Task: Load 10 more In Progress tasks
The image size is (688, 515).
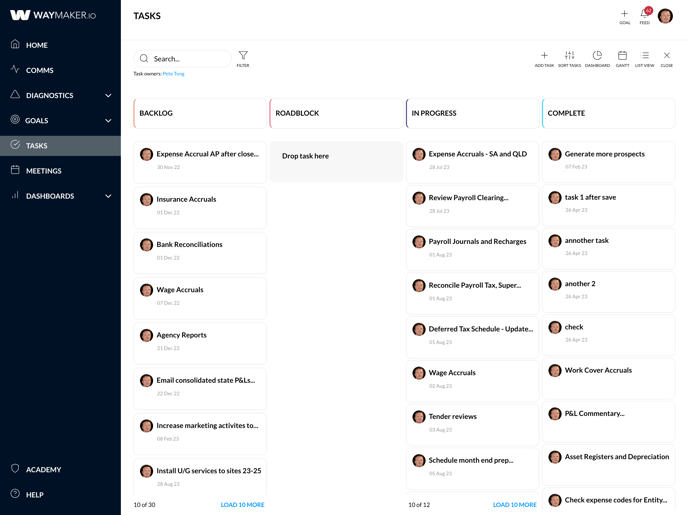Action: coord(515,505)
